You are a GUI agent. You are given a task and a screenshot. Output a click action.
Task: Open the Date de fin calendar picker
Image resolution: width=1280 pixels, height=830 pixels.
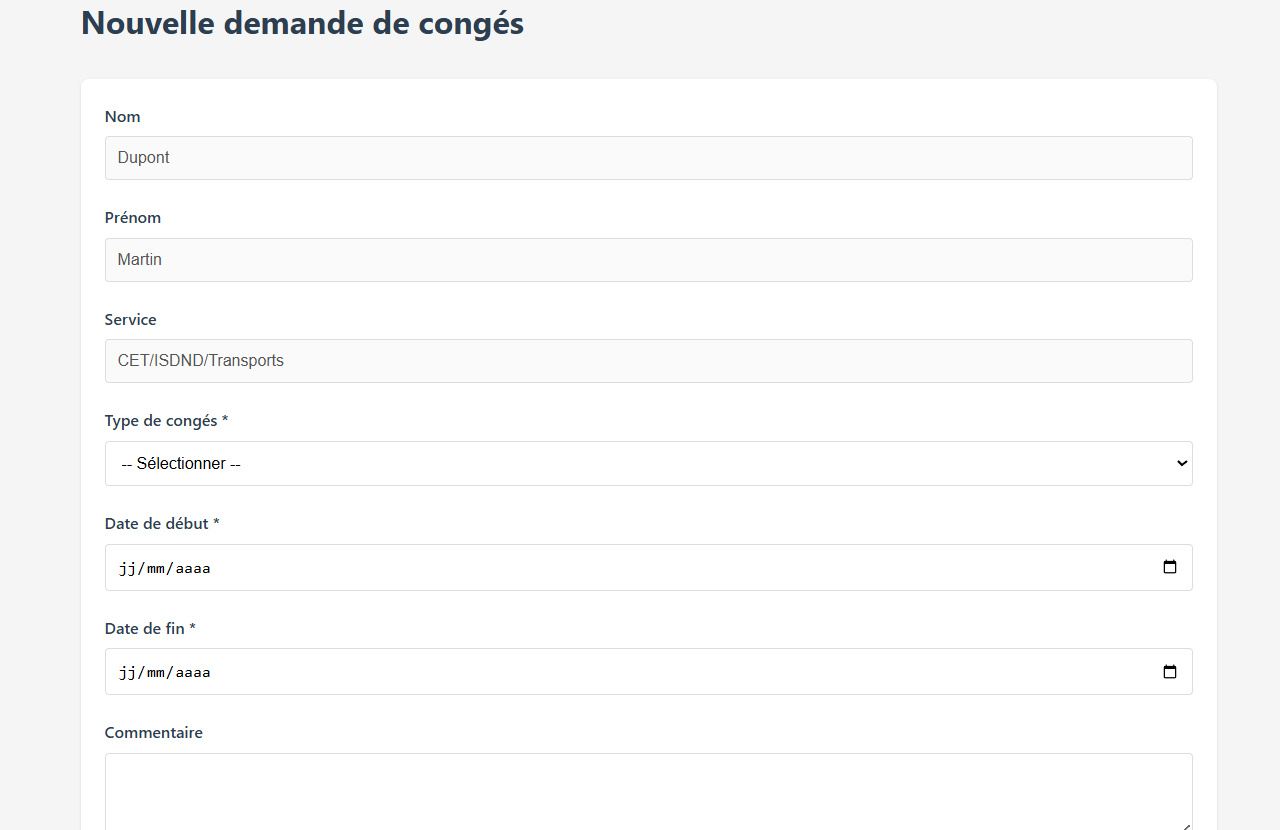pyautogui.click(x=1170, y=672)
